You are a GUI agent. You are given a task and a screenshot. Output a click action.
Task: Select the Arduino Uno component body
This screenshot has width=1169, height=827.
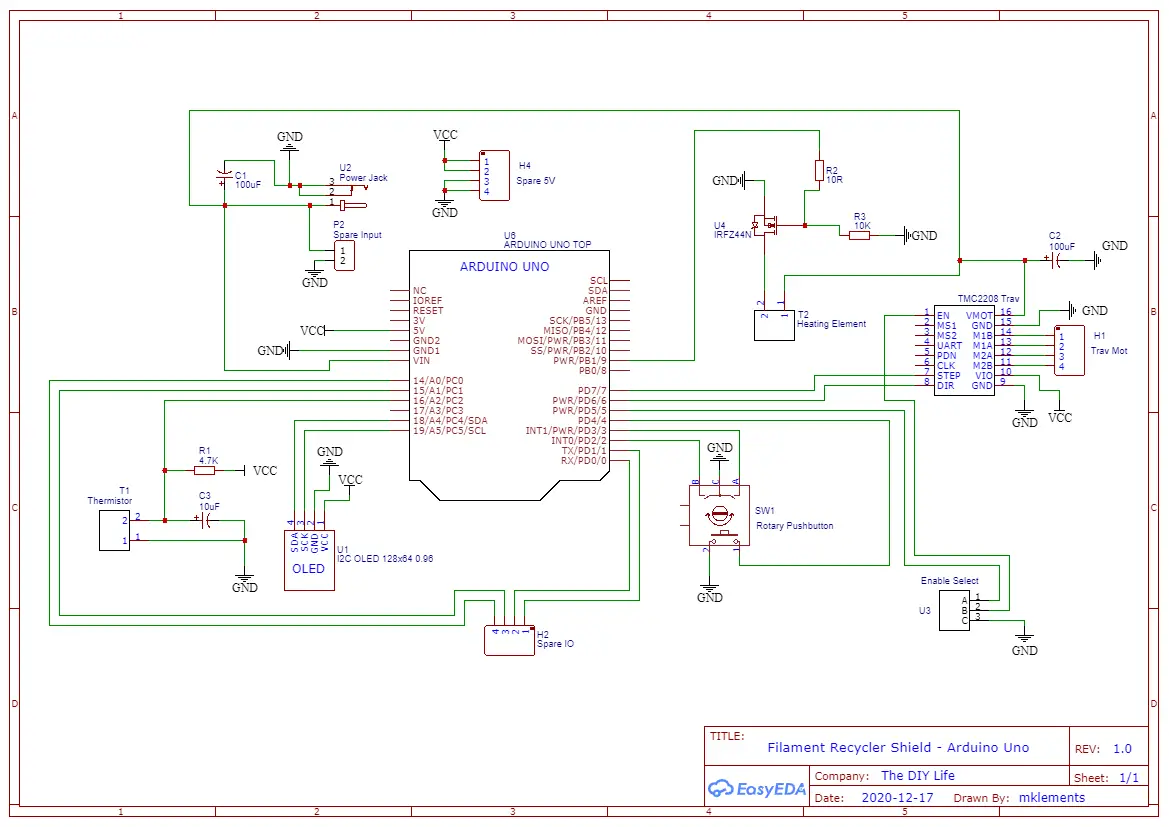point(508,380)
